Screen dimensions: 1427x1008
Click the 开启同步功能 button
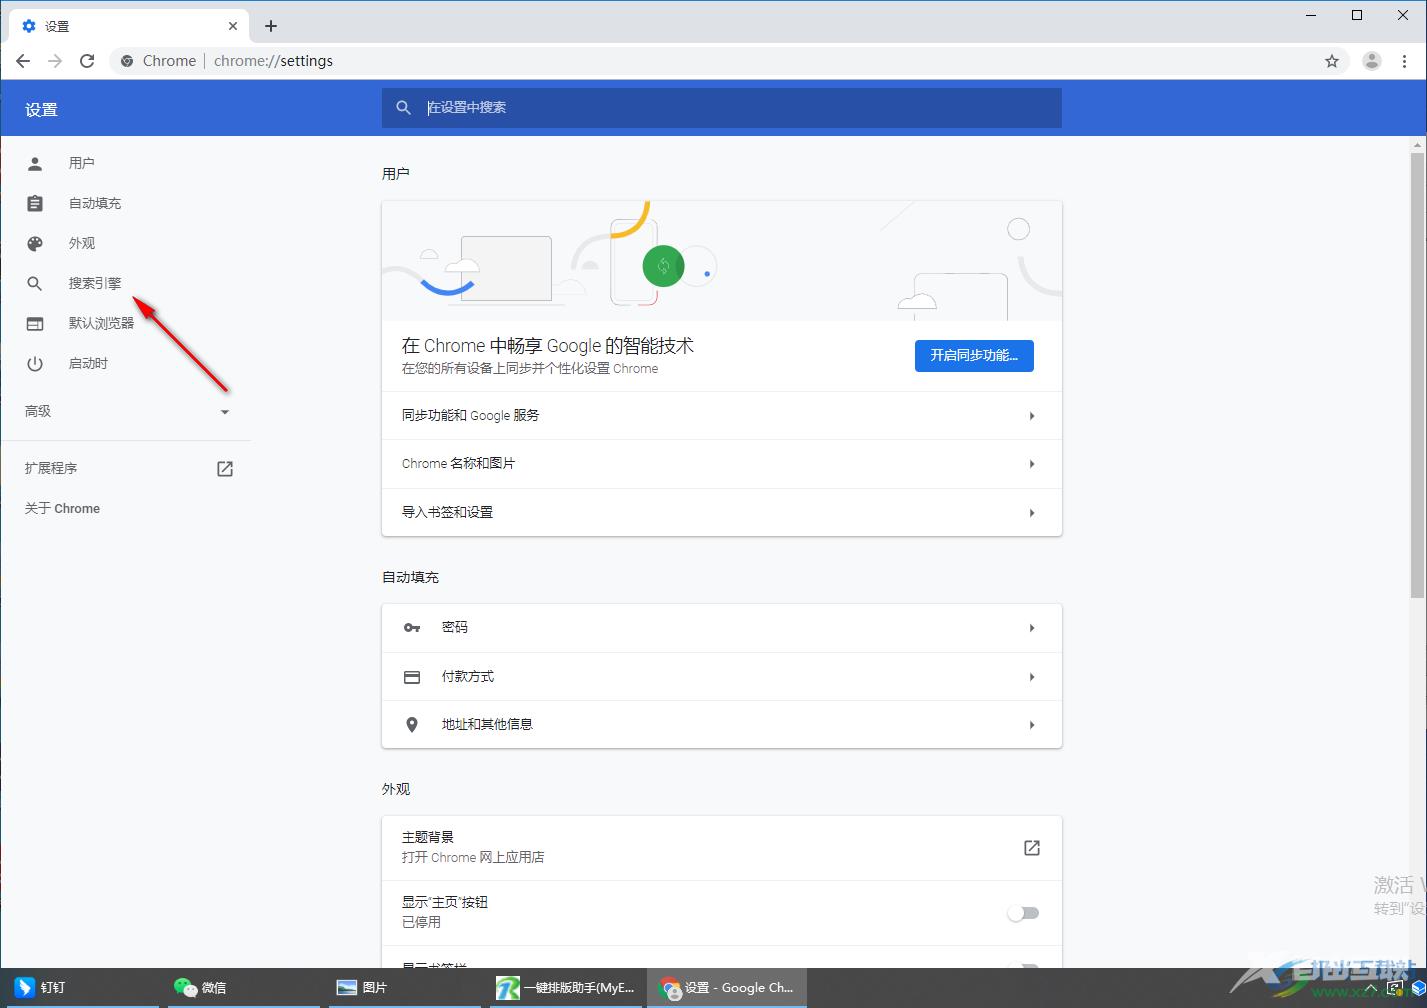pyautogui.click(x=974, y=355)
